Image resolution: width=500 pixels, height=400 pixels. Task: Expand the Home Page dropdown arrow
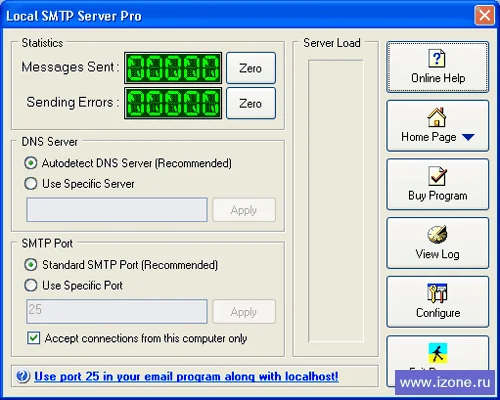pyautogui.click(x=468, y=137)
